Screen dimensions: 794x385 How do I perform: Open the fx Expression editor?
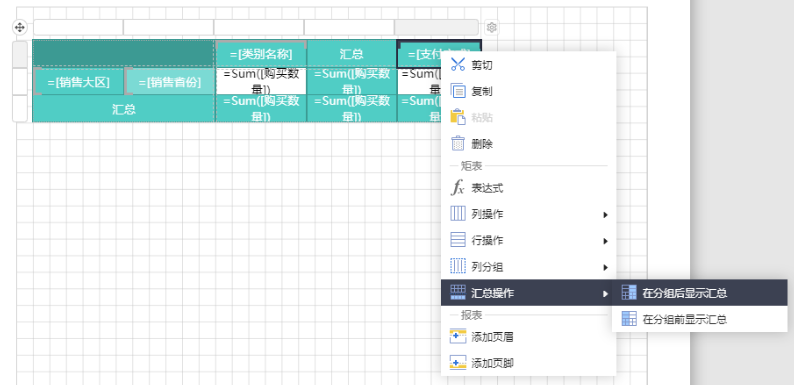click(458, 188)
